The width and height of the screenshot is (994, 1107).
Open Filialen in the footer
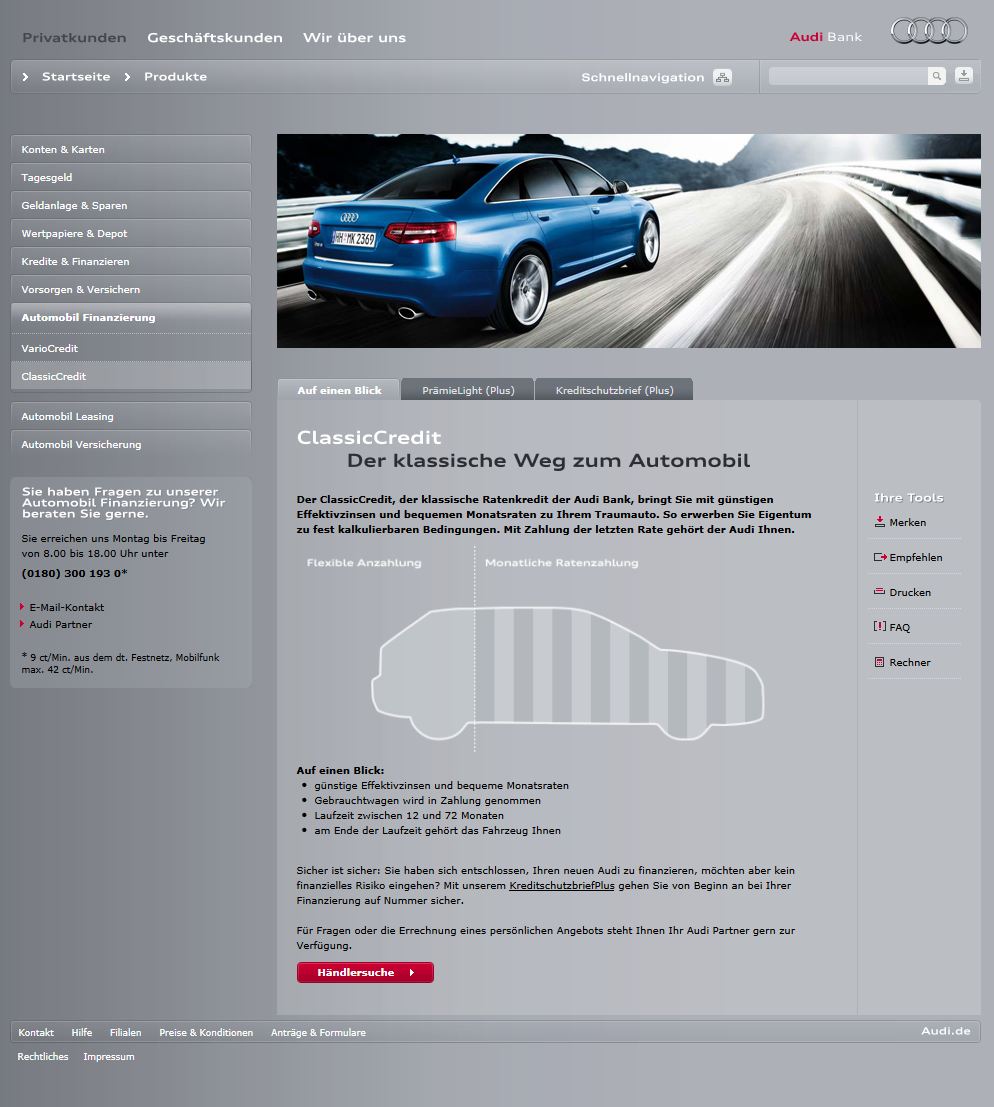click(x=126, y=1032)
